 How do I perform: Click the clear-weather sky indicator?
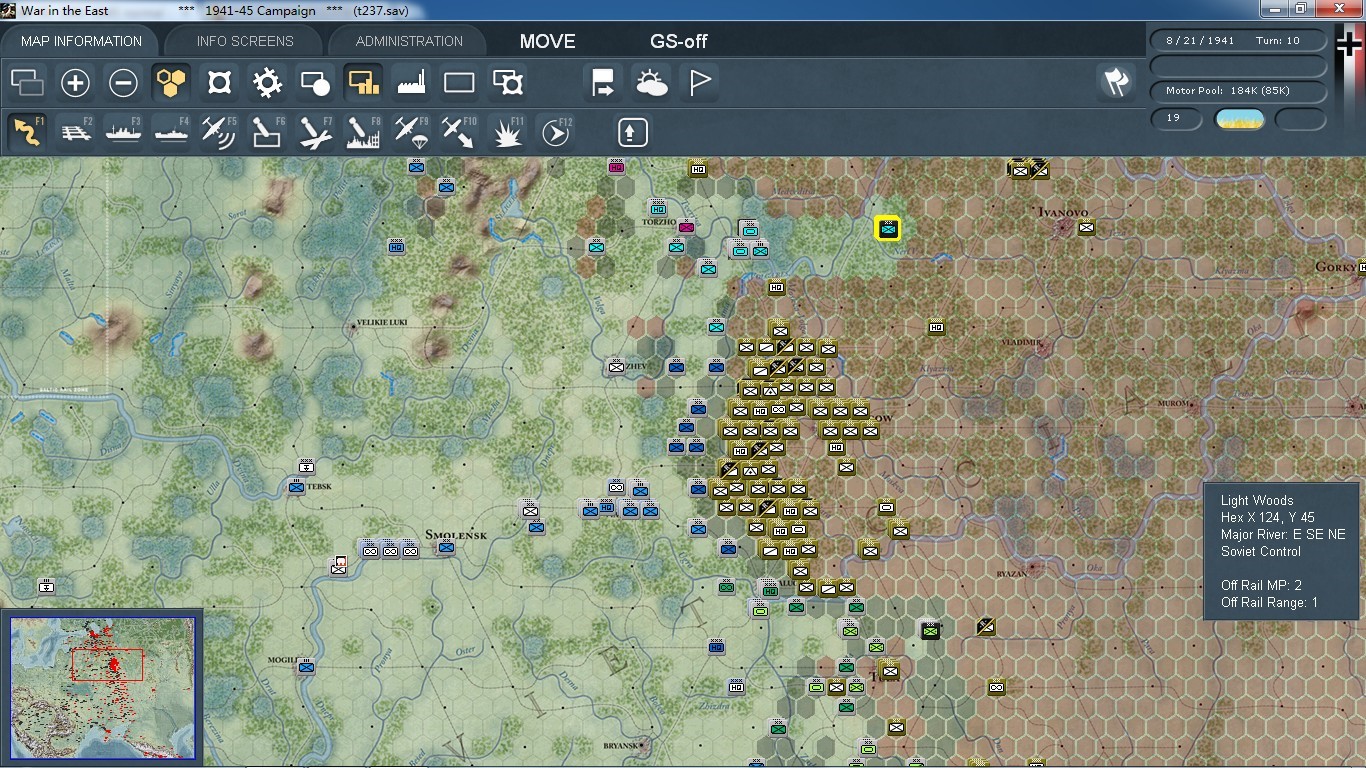(1239, 119)
